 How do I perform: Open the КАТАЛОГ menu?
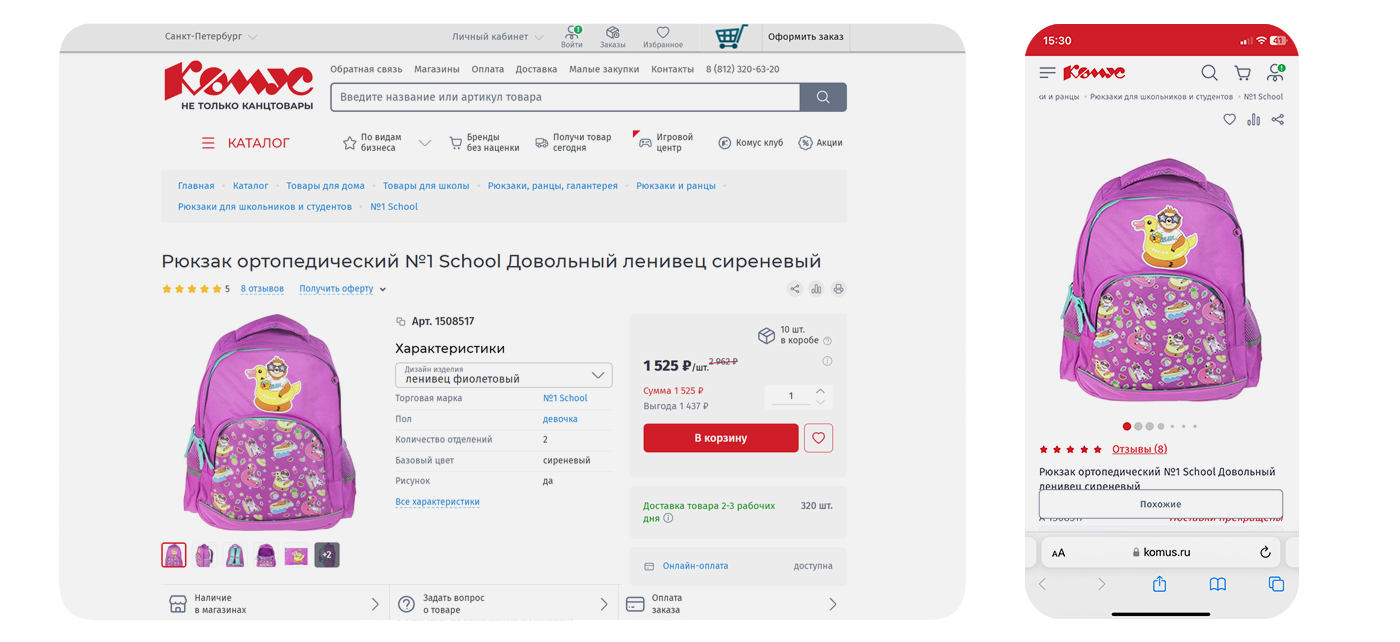(246, 143)
